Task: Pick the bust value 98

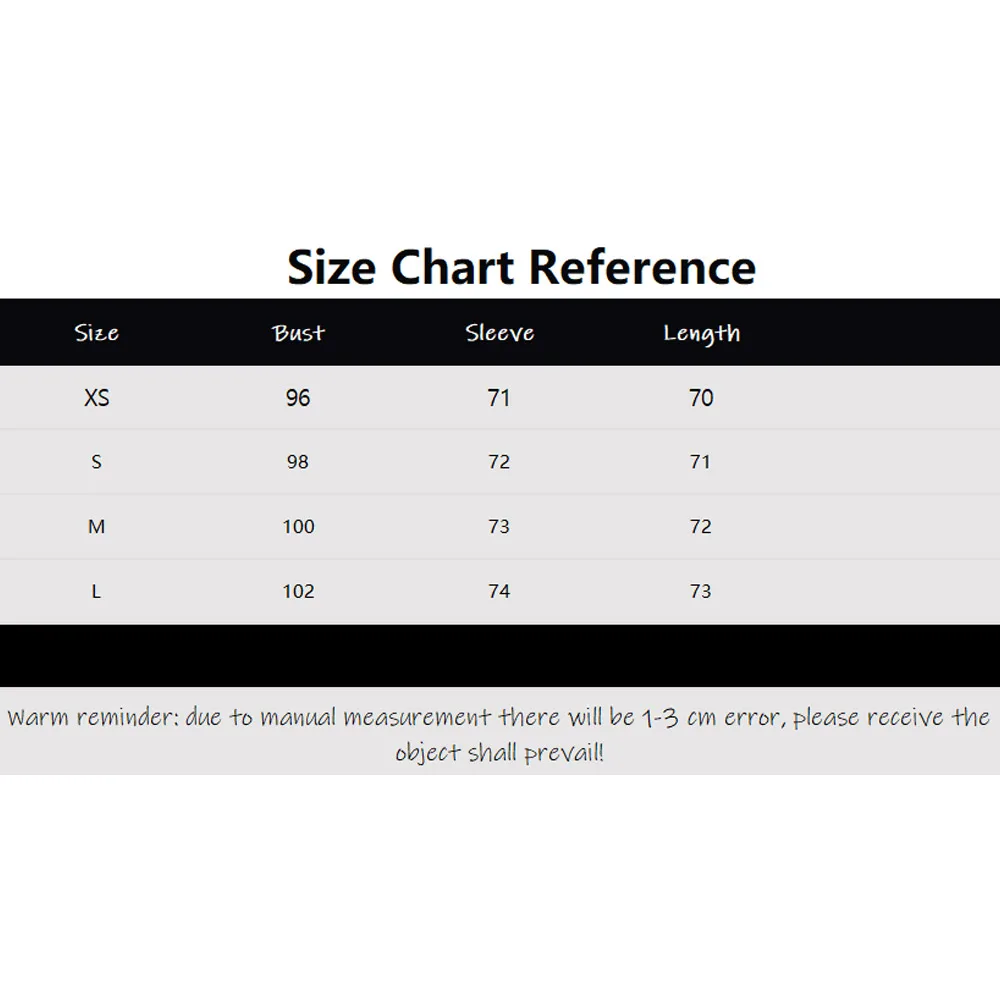Action: click(298, 462)
